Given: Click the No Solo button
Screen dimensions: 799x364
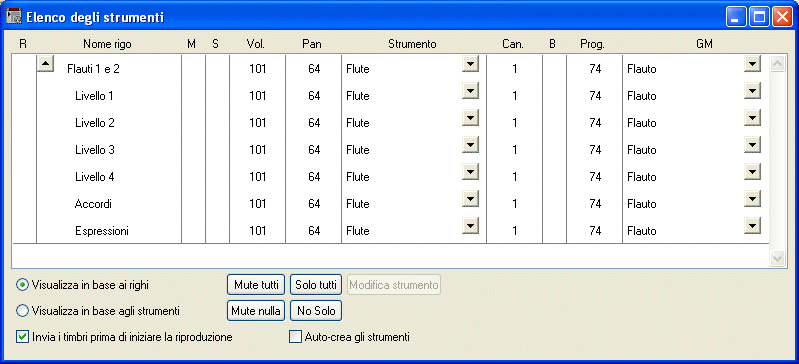Looking at the screenshot, I should coord(316,311).
